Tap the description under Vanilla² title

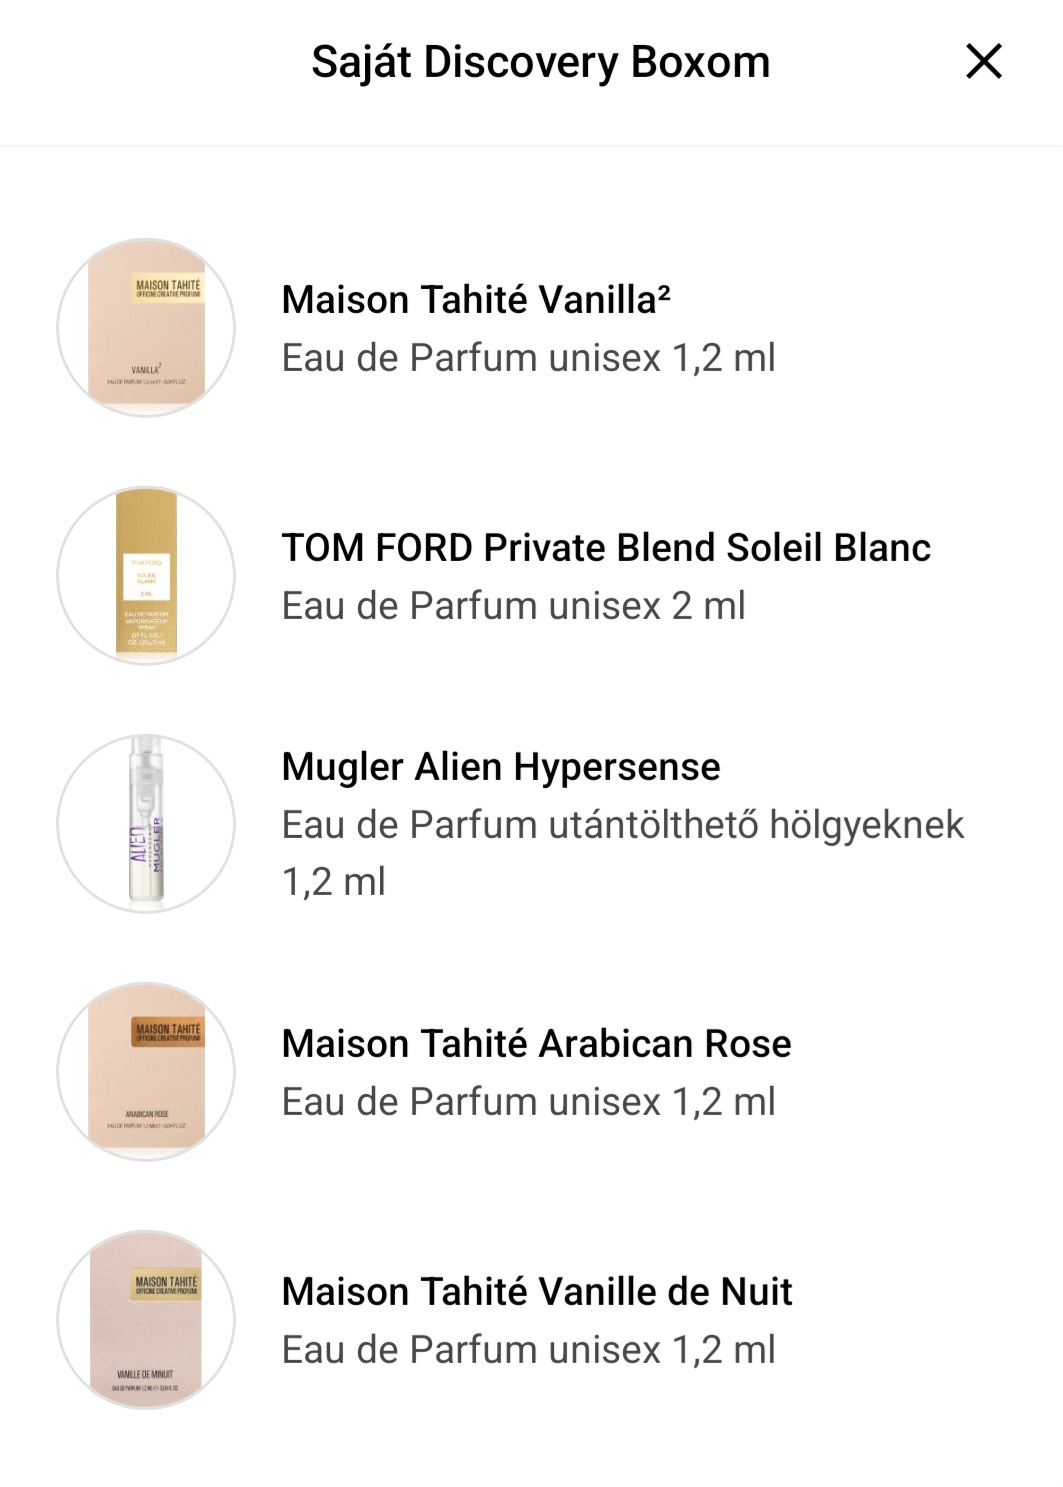pos(529,357)
